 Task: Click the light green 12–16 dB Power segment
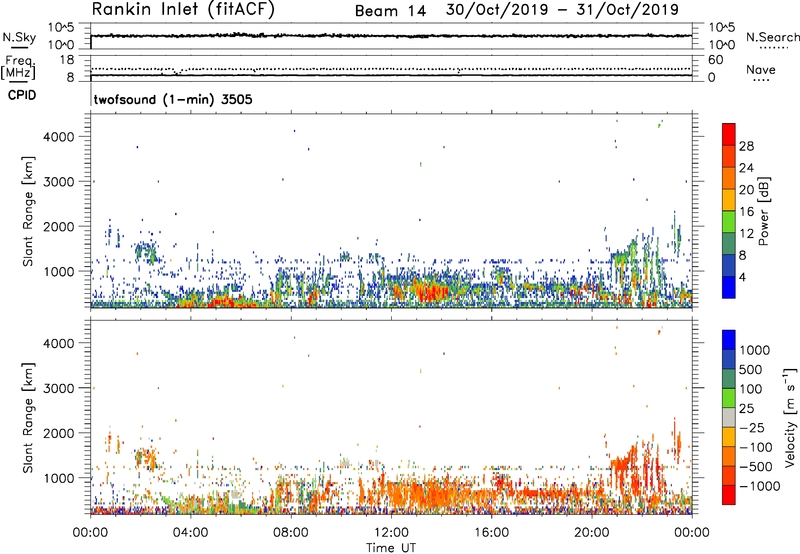[x=729, y=222]
